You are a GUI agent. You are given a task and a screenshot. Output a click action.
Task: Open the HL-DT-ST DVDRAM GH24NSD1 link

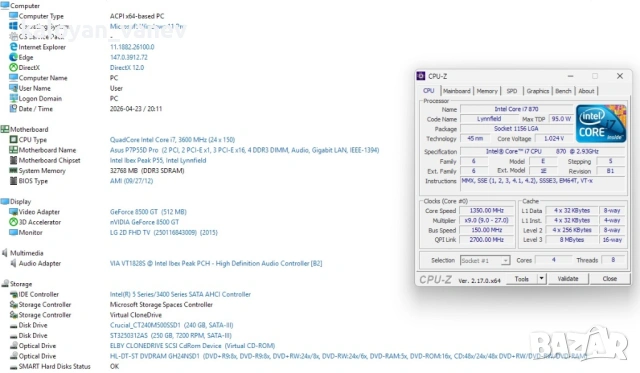point(349,356)
